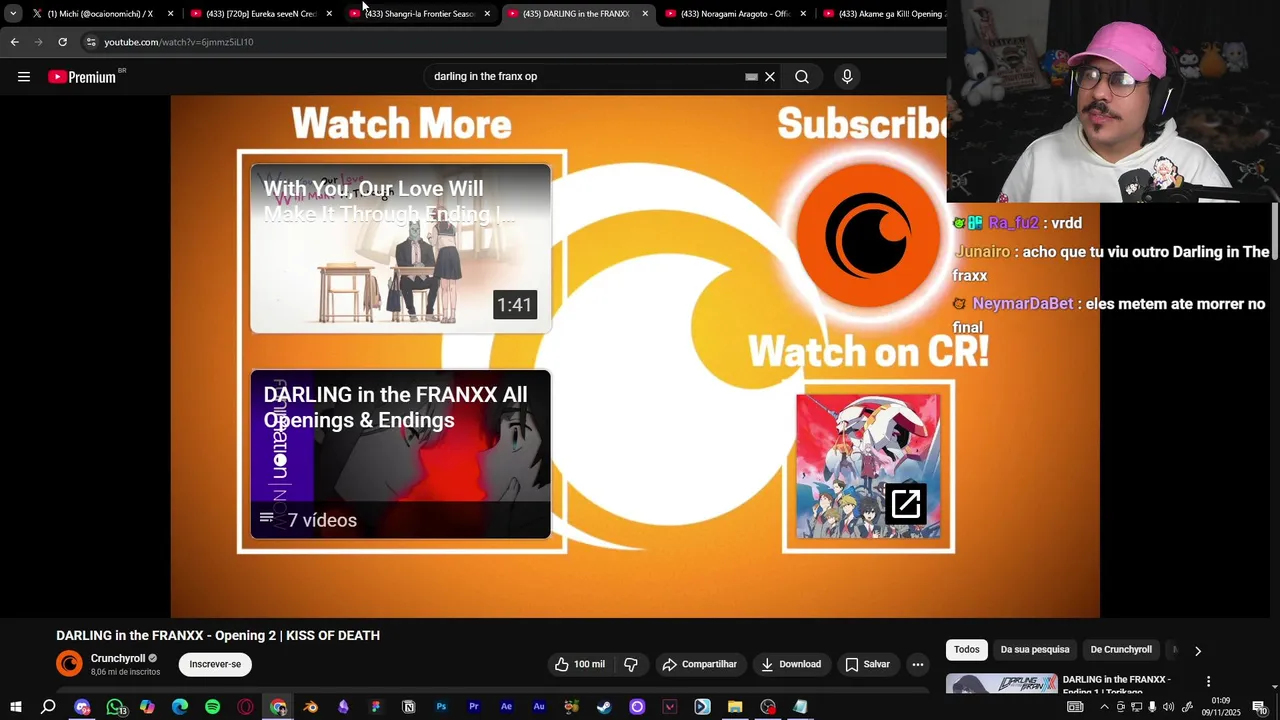The height and width of the screenshot is (720, 1280).
Task: Open Chrome tab search dropdown
Action: [x=13, y=14]
